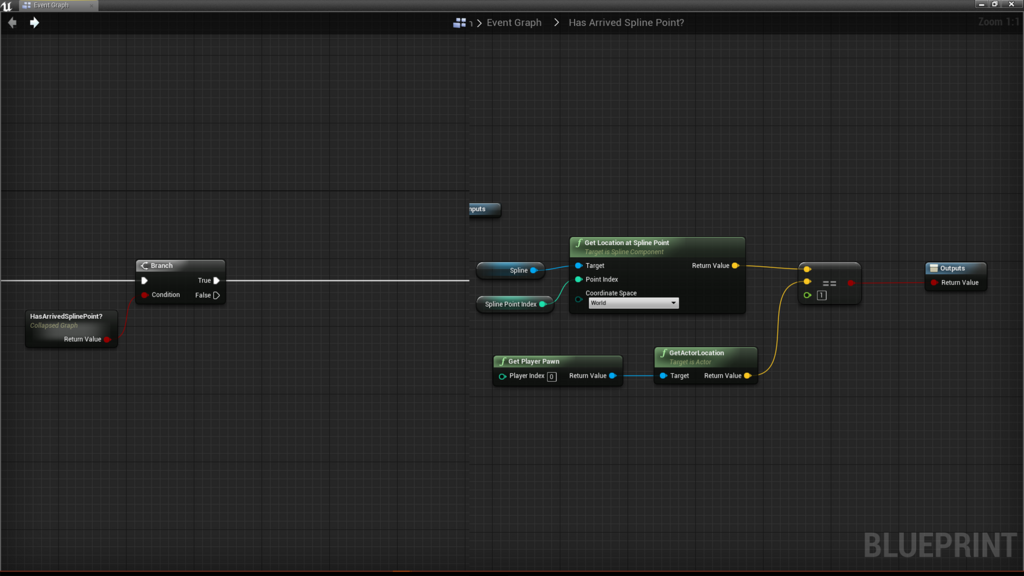This screenshot has width=1024, height=576.
Task: Select the HasArrivedSplinePoint? collapsed graph node
Action: pos(72,328)
